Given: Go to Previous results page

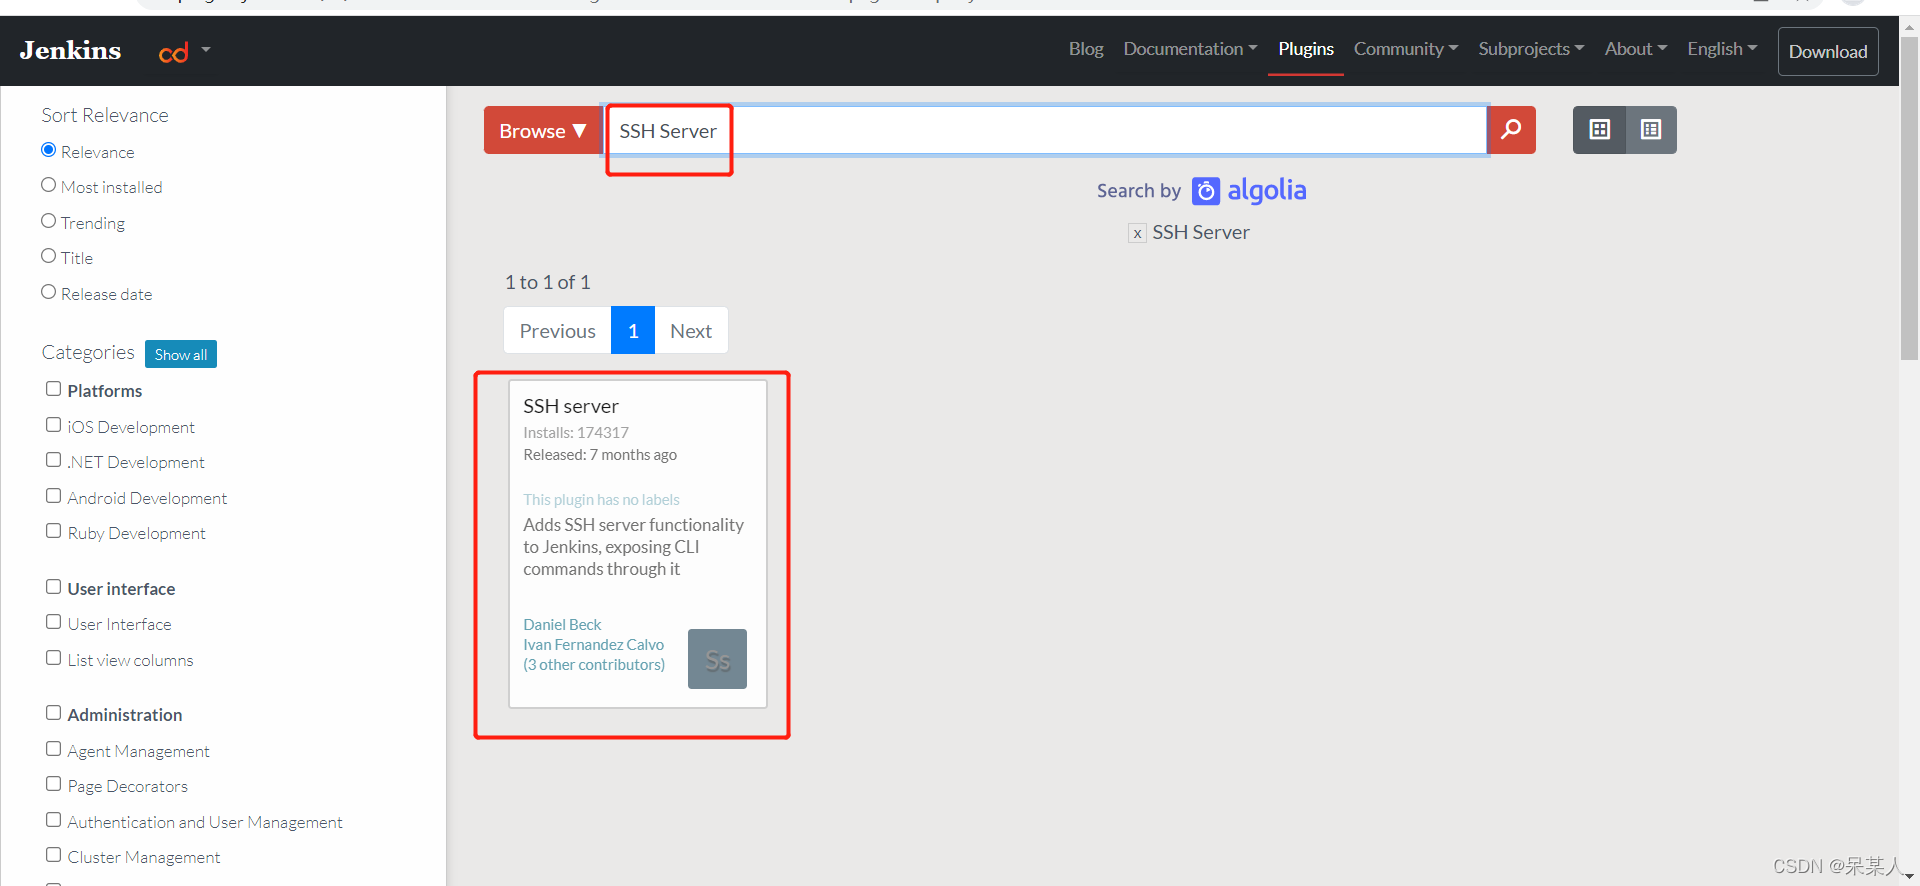Looking at the screenshot, I should (x=557, y=330).
